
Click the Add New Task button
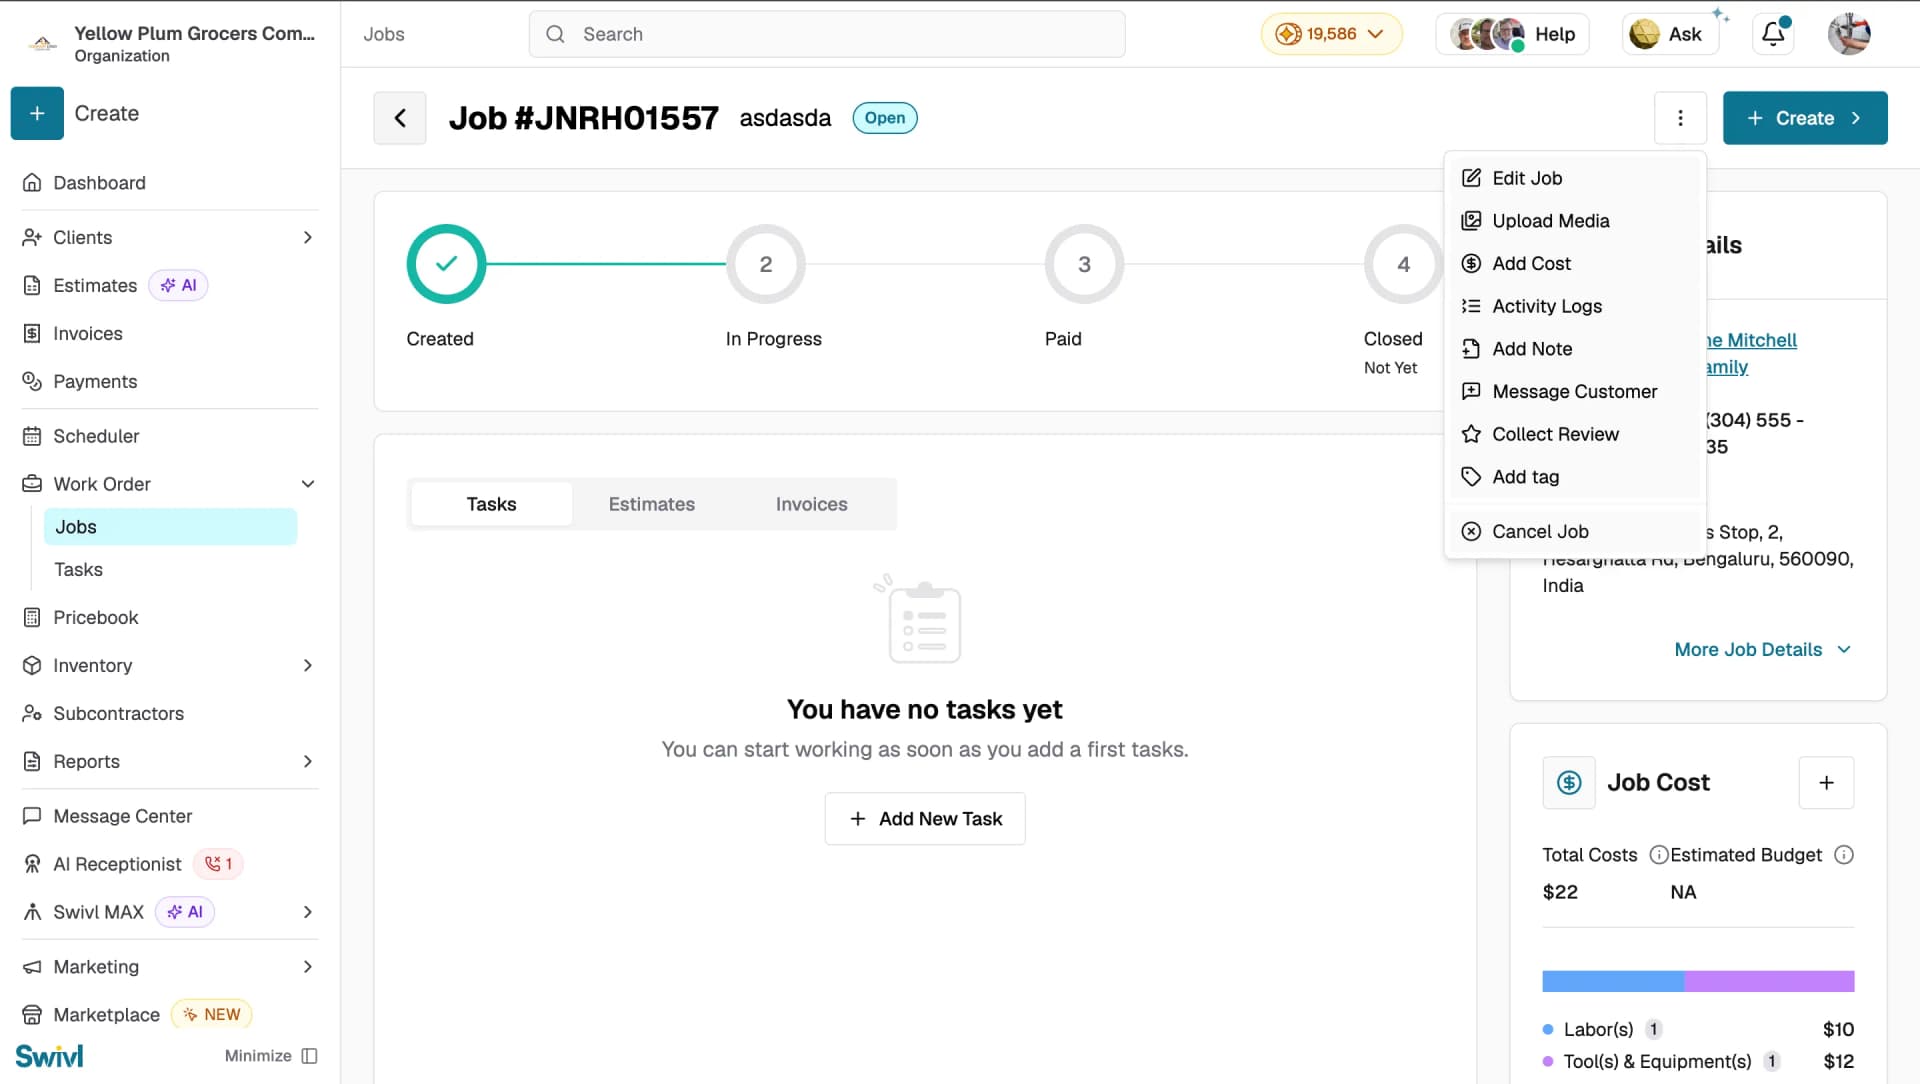925,819
